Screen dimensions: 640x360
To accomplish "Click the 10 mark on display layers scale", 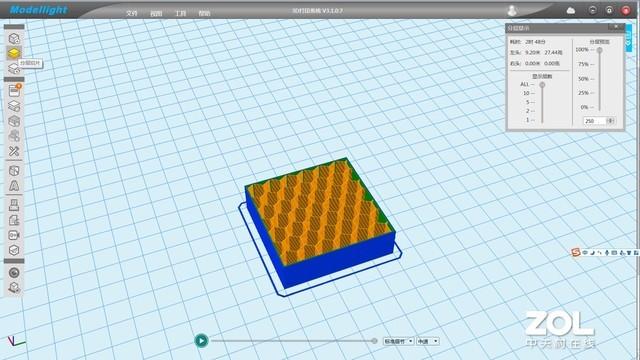I will (527, 93).
